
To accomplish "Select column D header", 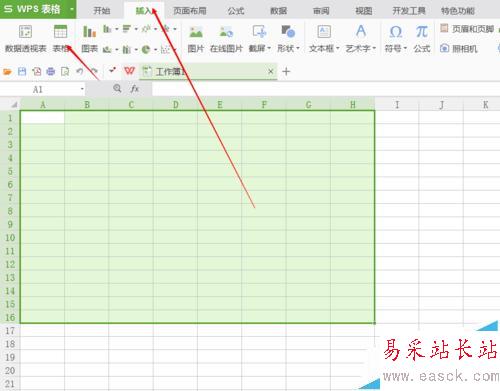I will coord(175,105).
